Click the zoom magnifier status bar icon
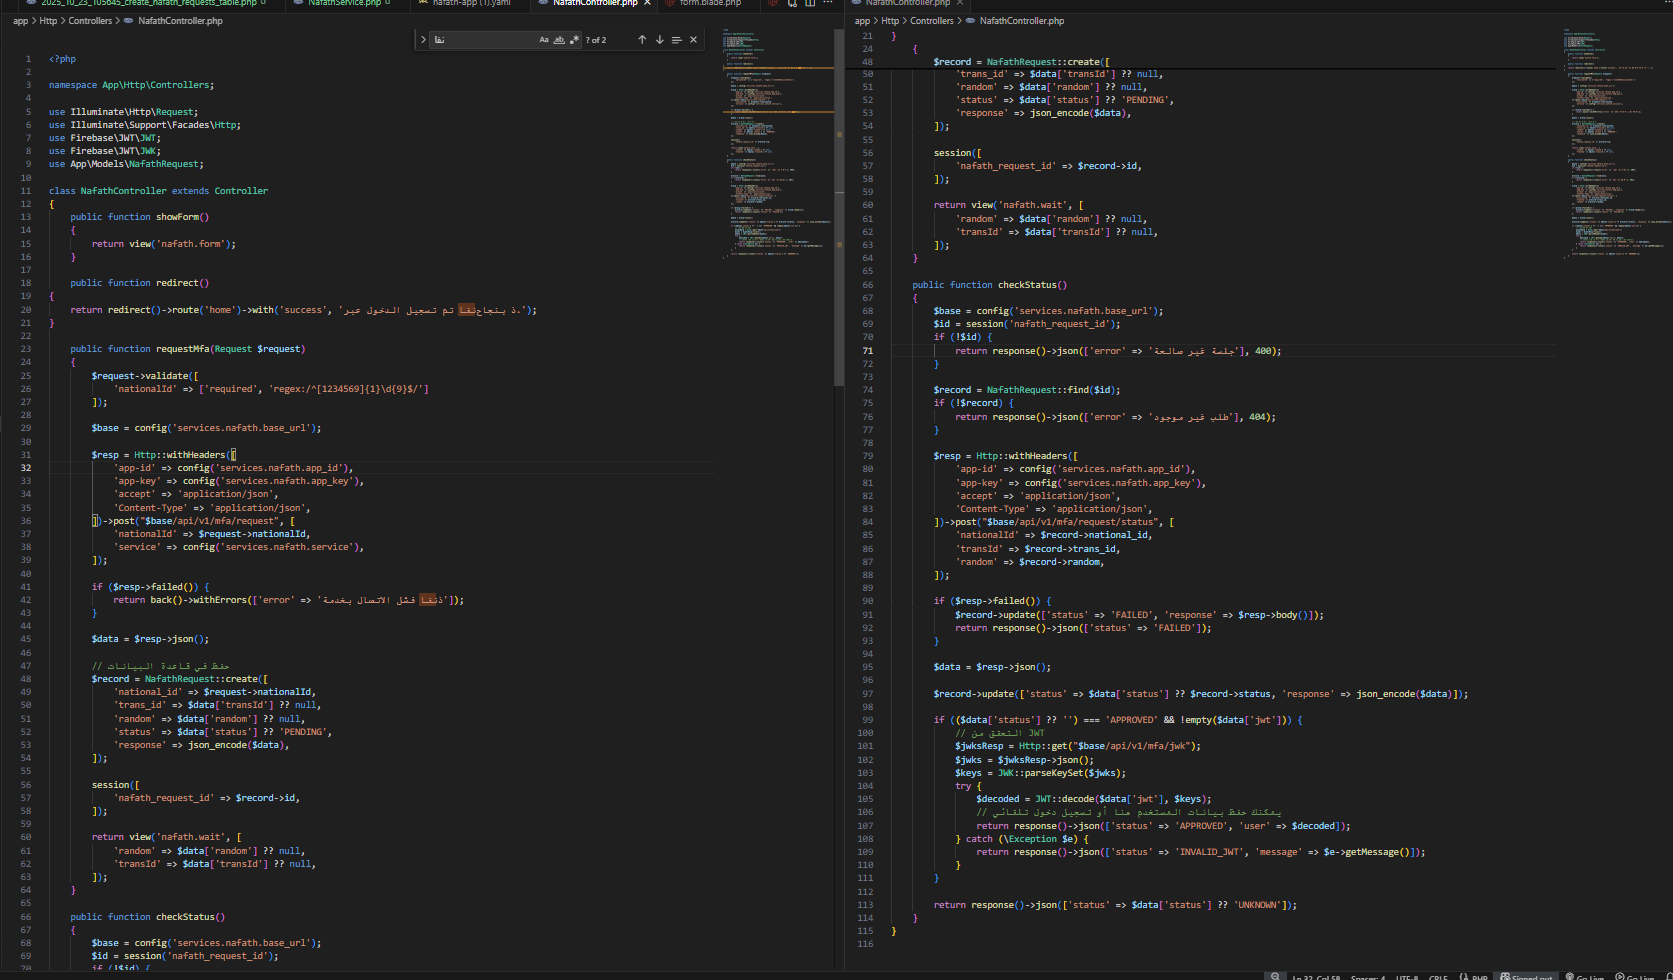The image size is (1673, 980). coord(1275,976)
